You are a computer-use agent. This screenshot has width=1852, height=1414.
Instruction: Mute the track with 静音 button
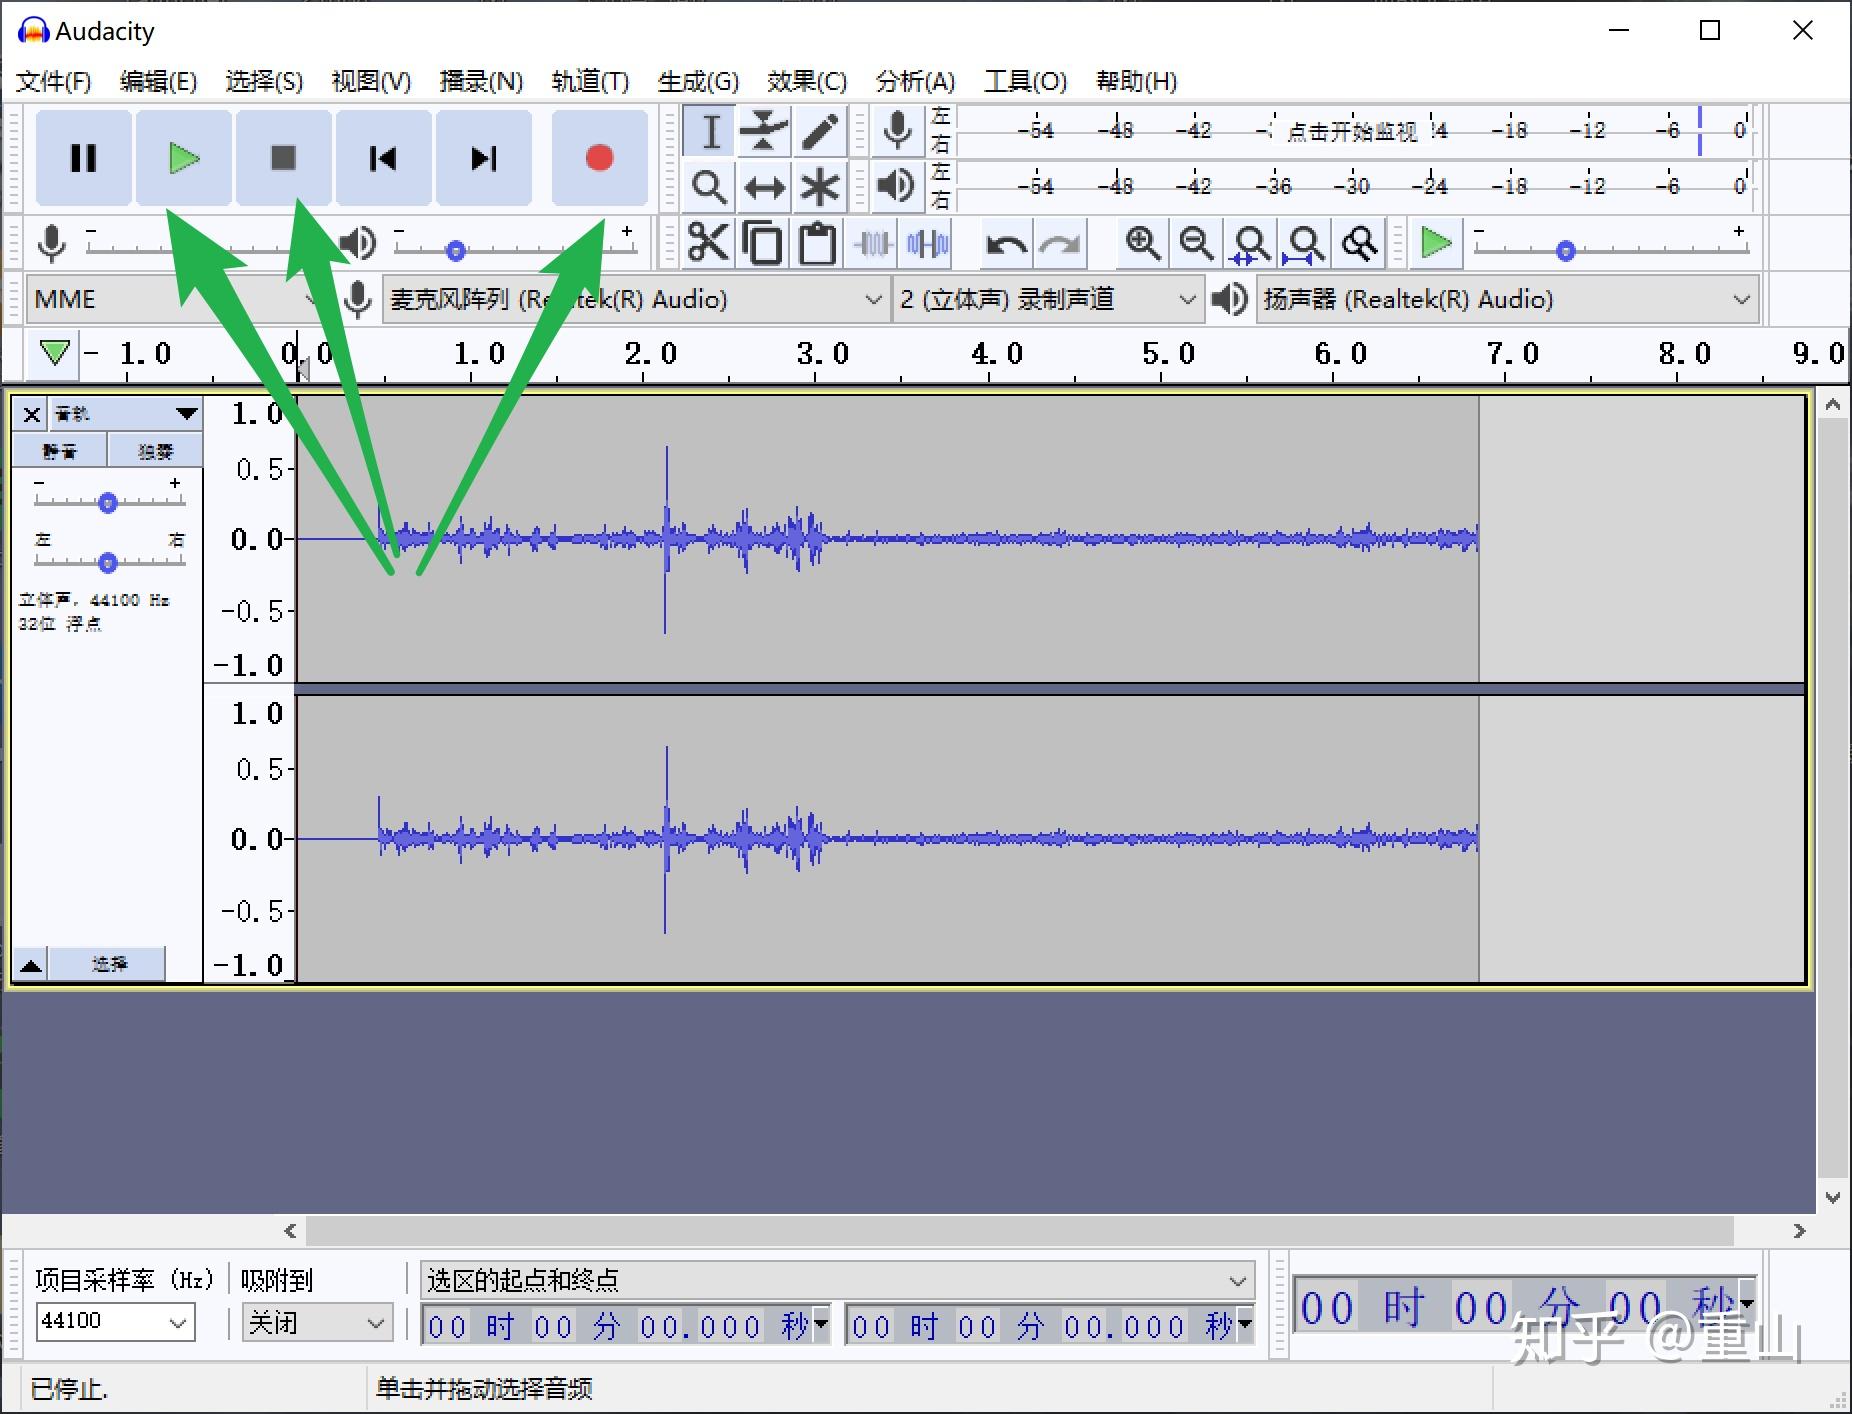coord(59,451)
